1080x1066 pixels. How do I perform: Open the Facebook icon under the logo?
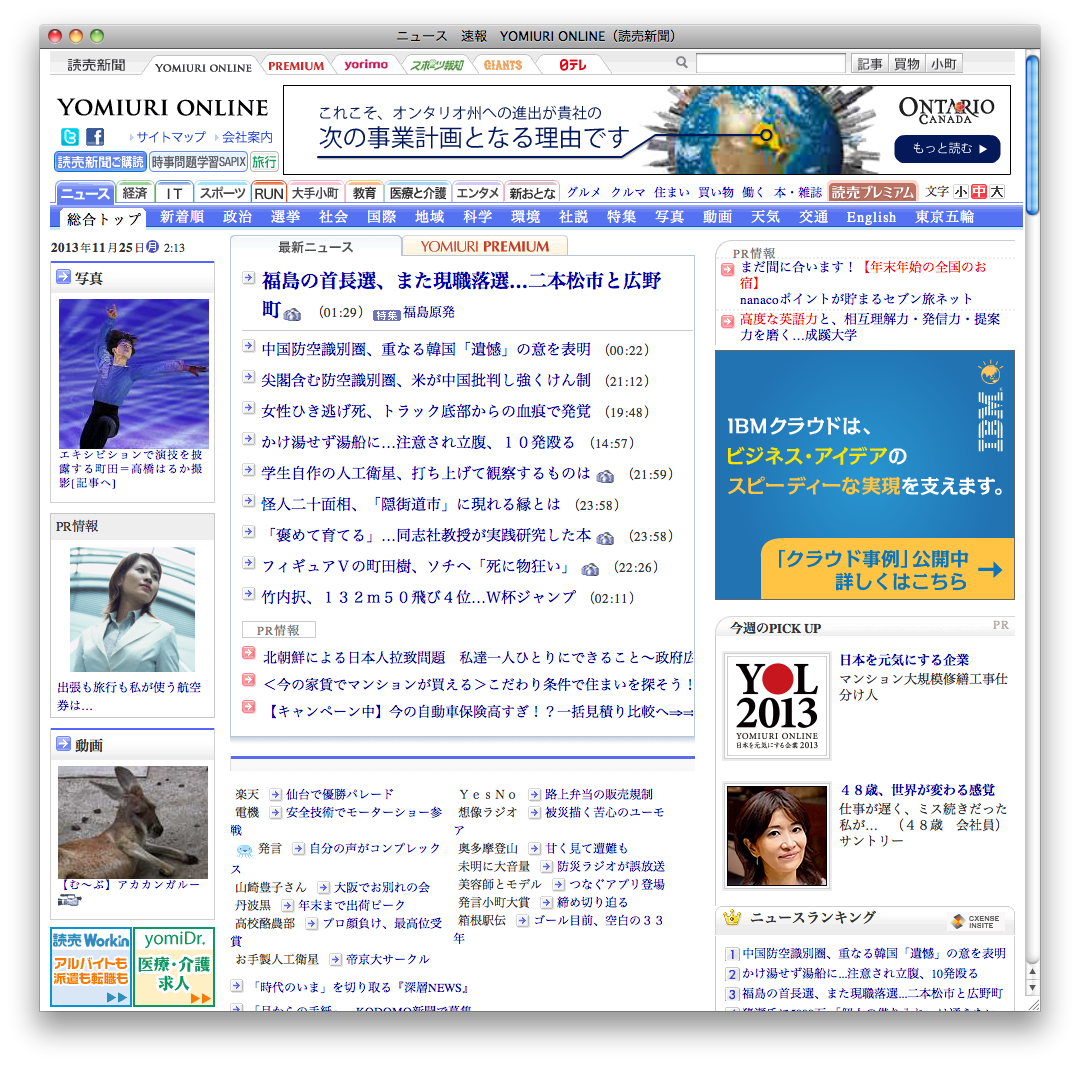[95, 136]
